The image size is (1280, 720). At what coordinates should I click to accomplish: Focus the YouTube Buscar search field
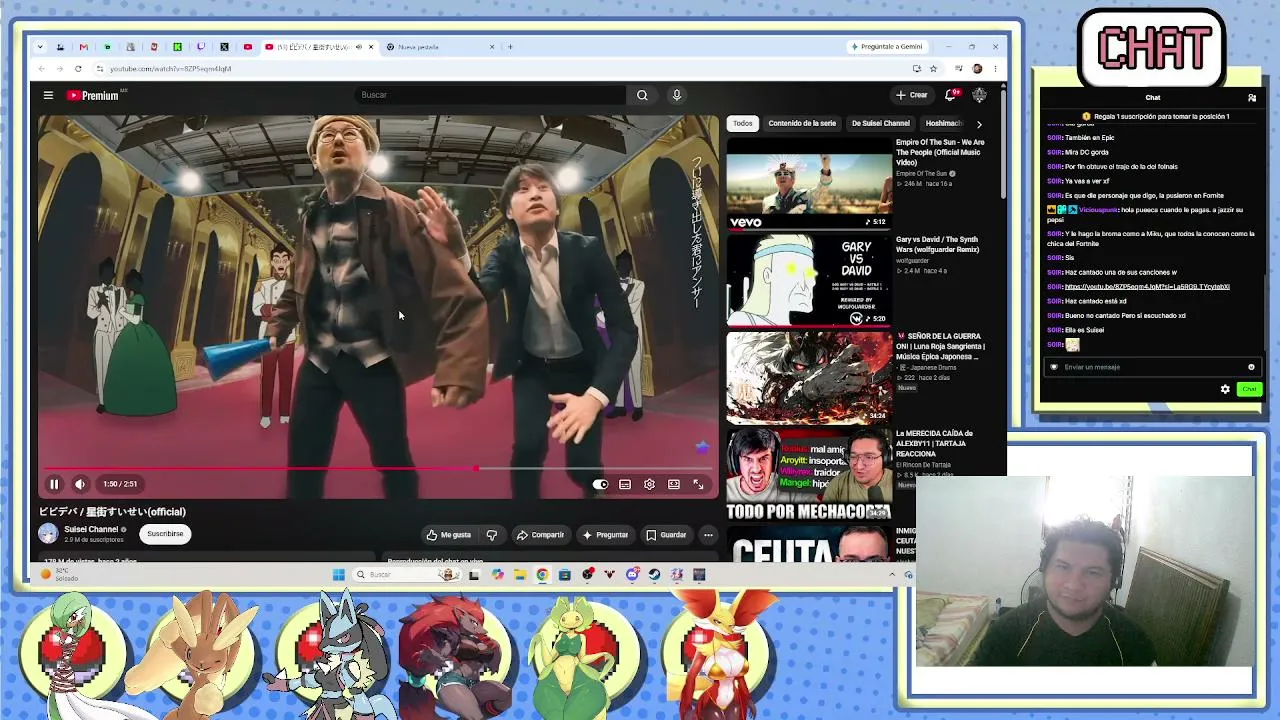pyautogui.click(x=490, y=95)
